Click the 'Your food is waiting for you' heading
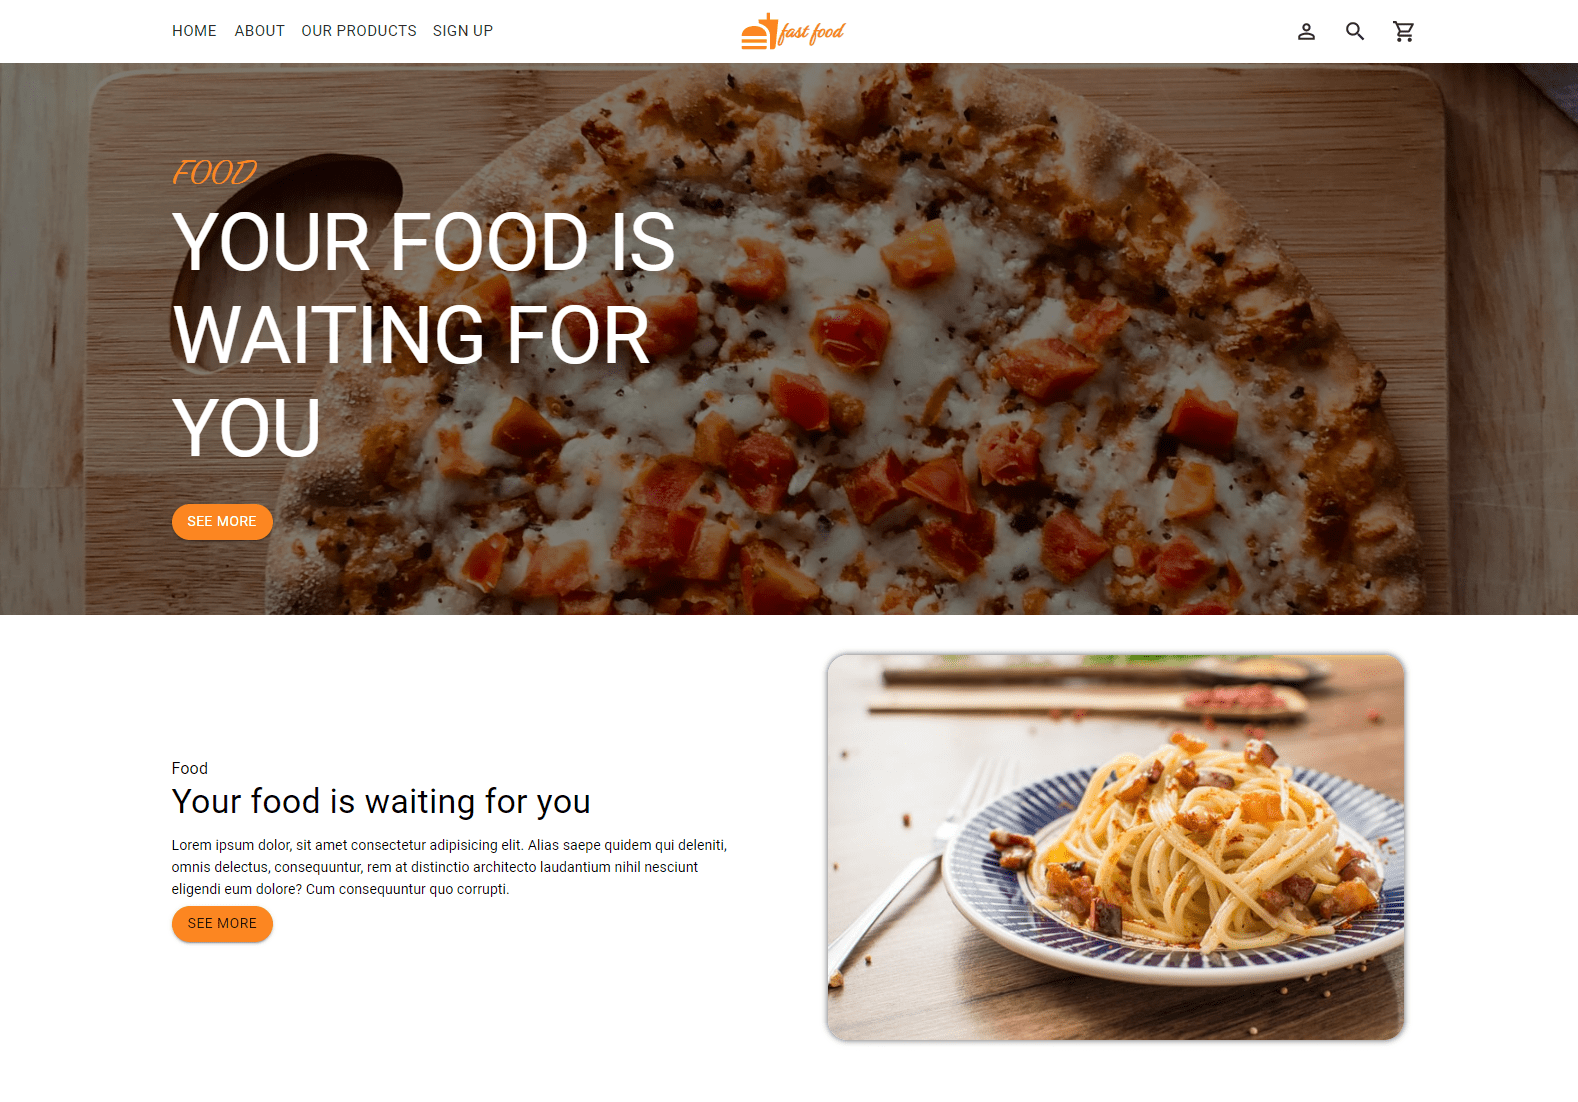The width and height of the screenshot is (1578, 1102). click(x=381, y=802)
